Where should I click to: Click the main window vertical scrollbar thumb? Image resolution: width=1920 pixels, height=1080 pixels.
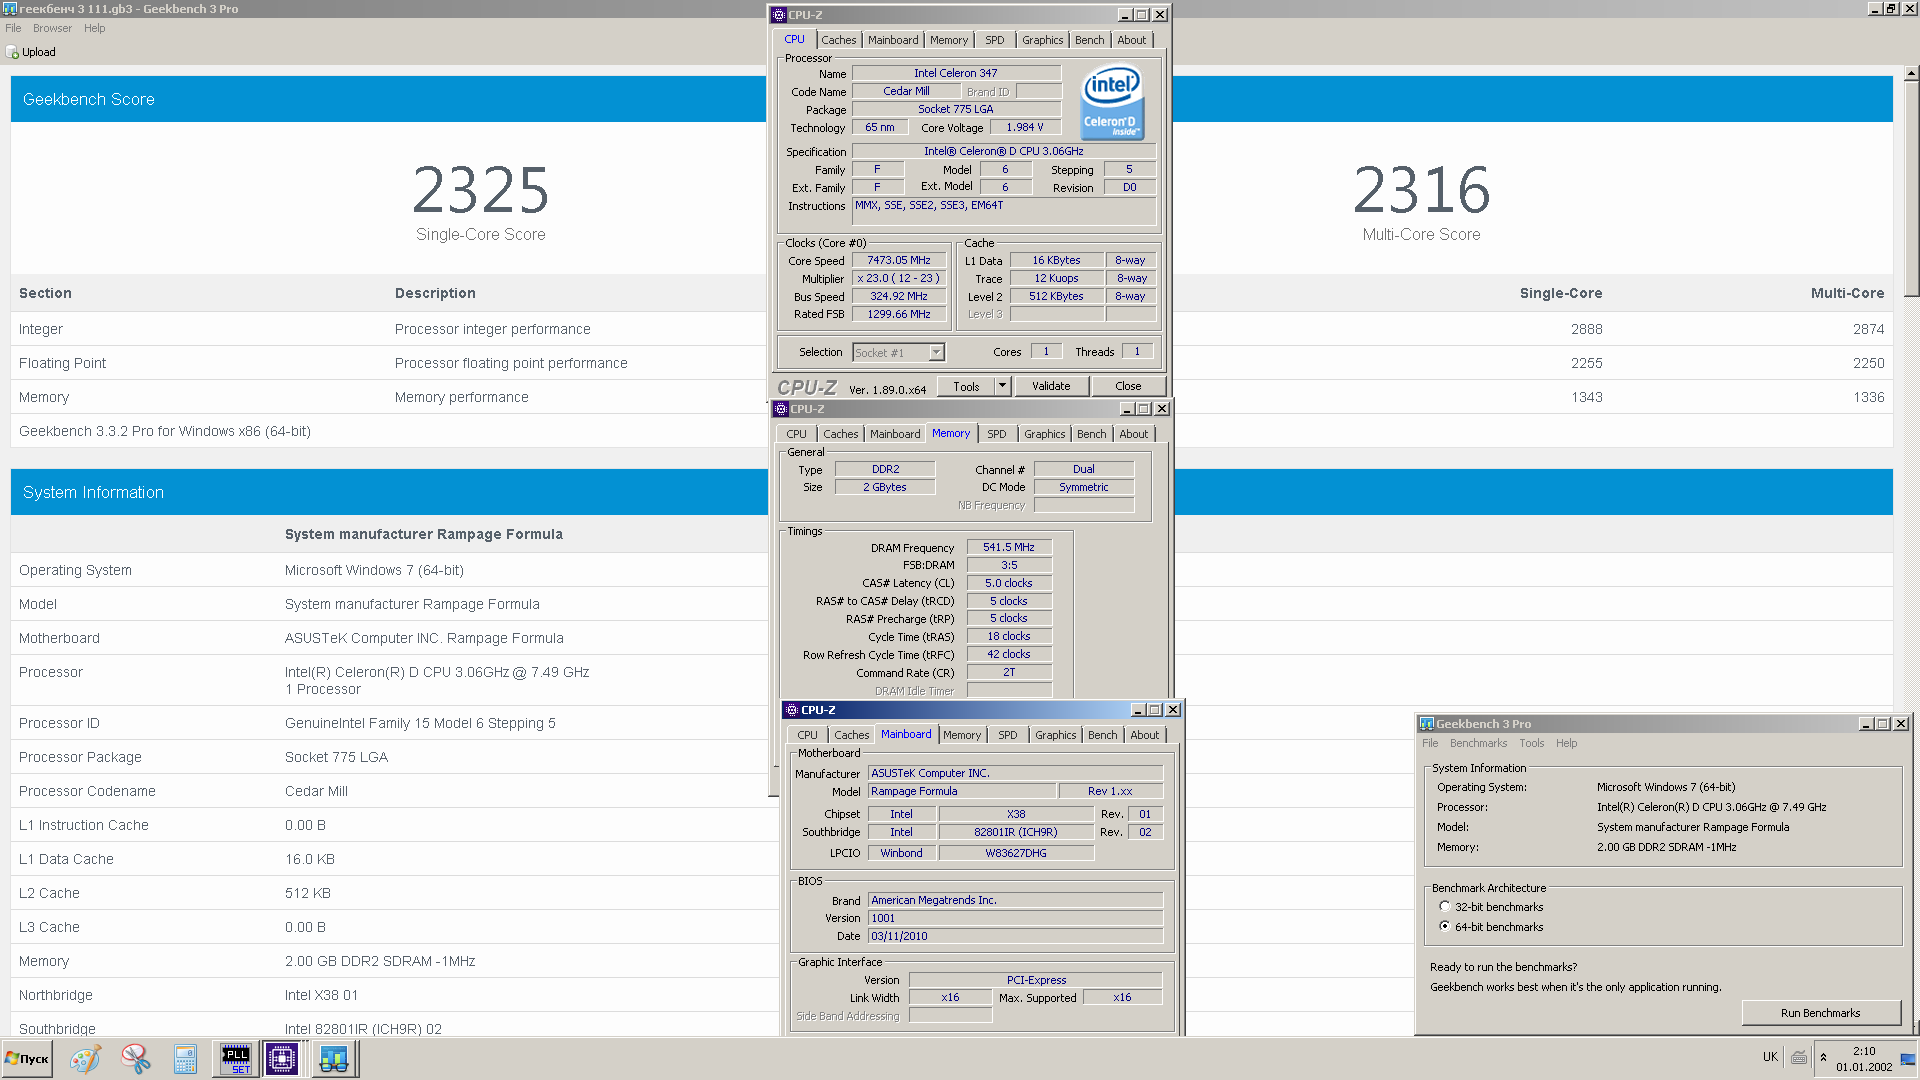click(x=1911, y=190)
